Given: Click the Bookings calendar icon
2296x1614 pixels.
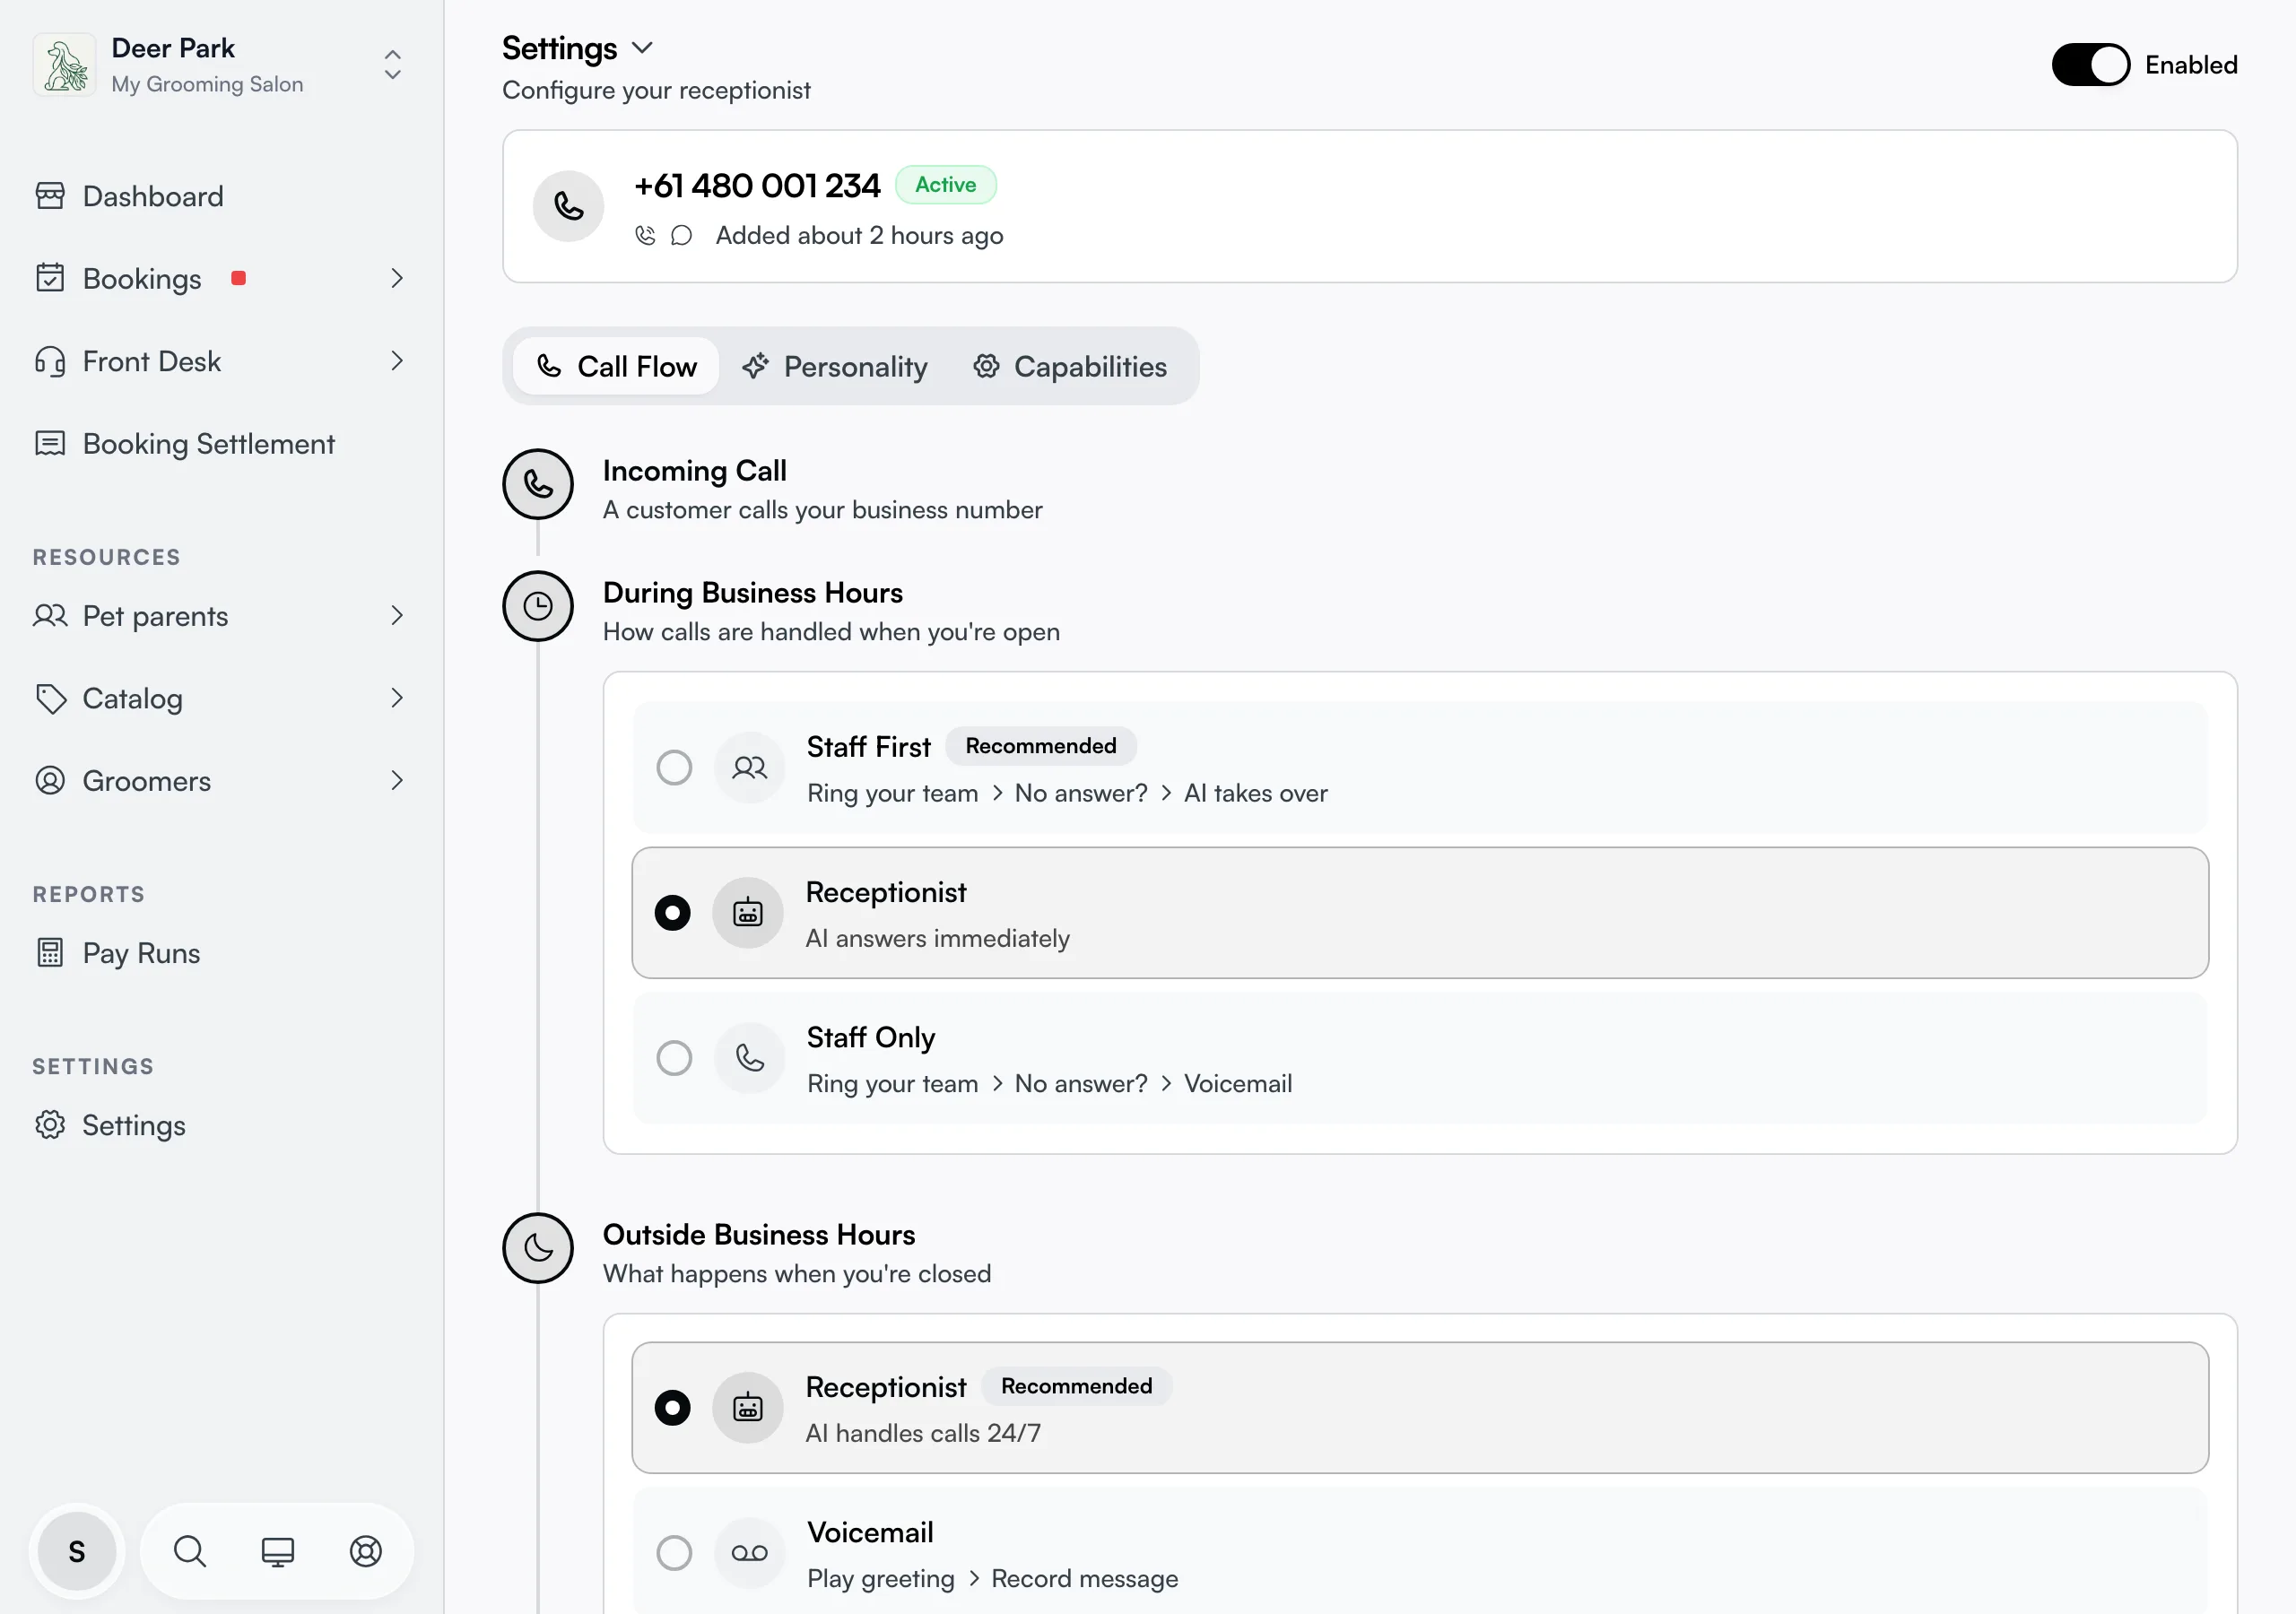Looking at the screenshot, I should point(50,278).
